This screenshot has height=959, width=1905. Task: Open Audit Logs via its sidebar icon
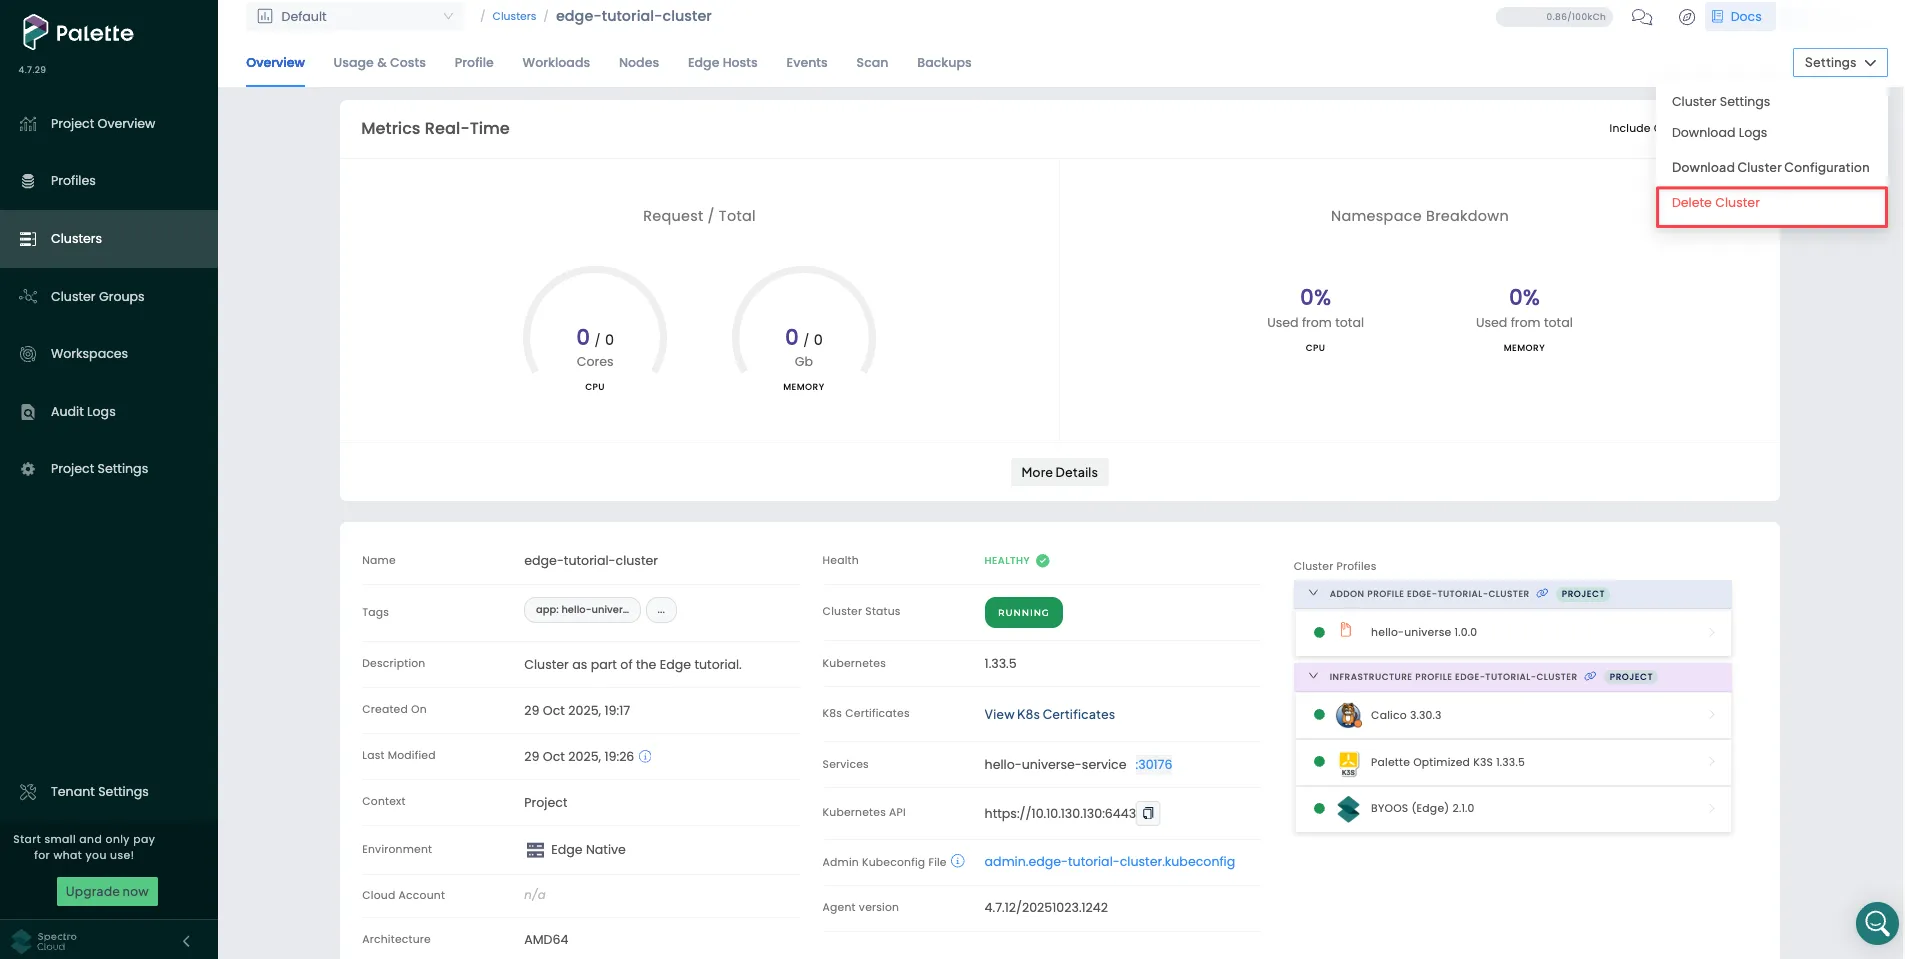(x=27, y=411)
